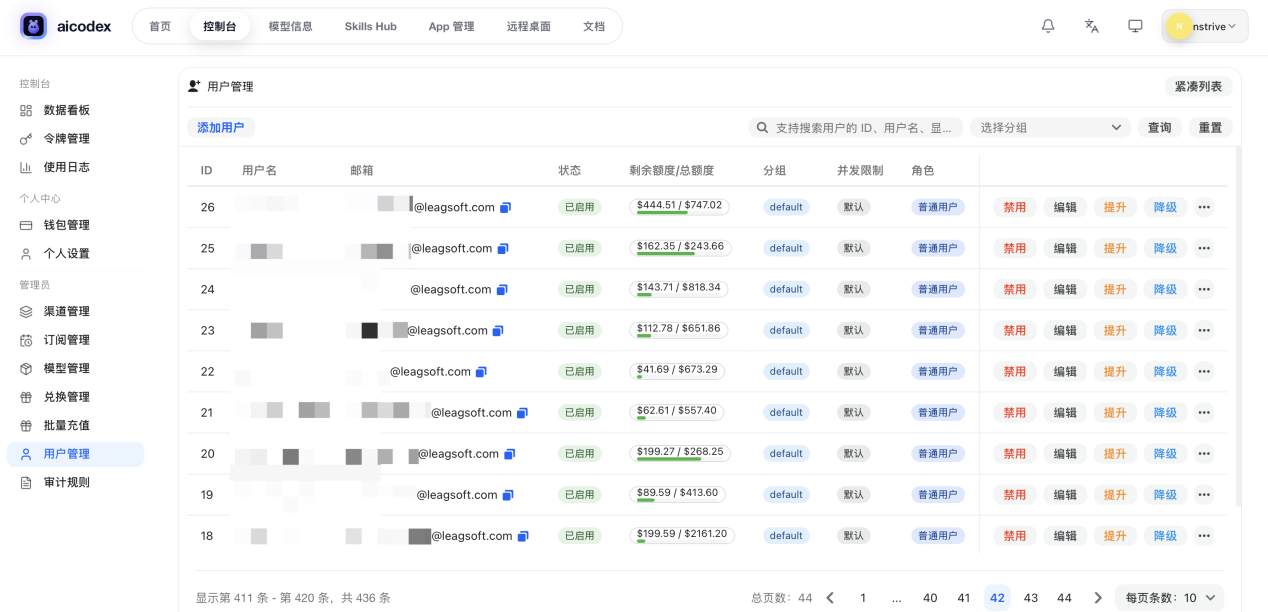1268x612 pixels.
Task: Disable user ID 25 with 禁用
Action: pos(1014,248)
